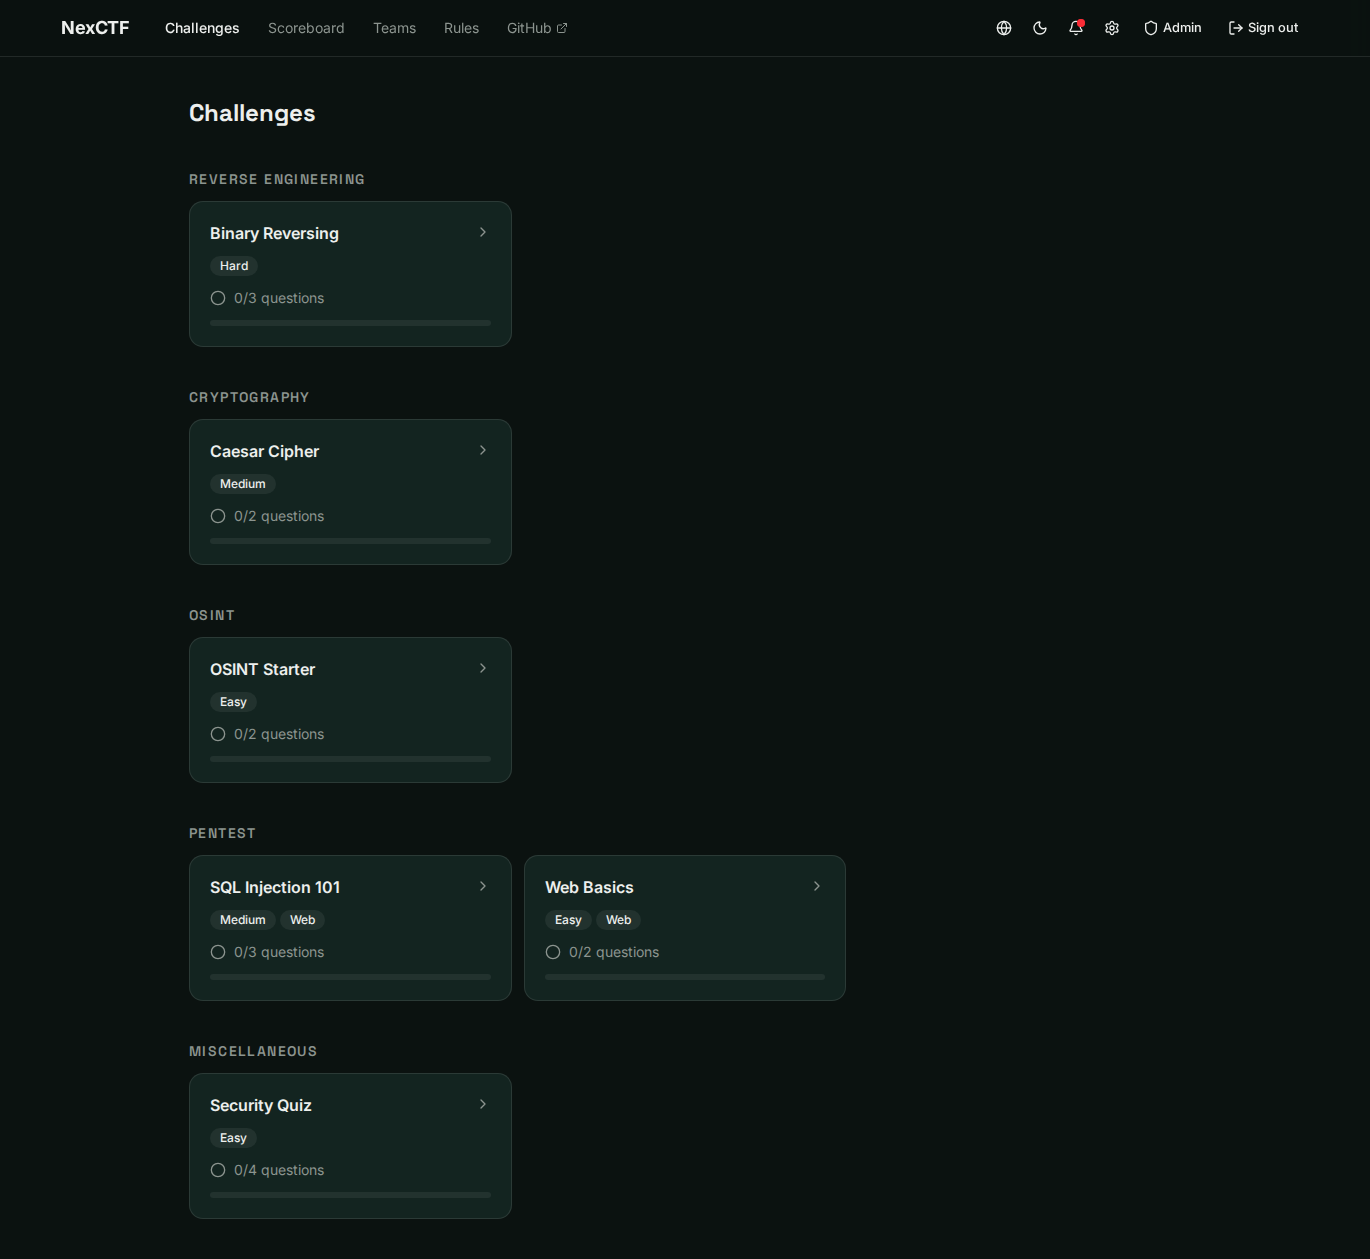The width and height of the screenshot is (1370, 1259).
Task: Click the Admin shield icon
Action: coord(1151,28)
